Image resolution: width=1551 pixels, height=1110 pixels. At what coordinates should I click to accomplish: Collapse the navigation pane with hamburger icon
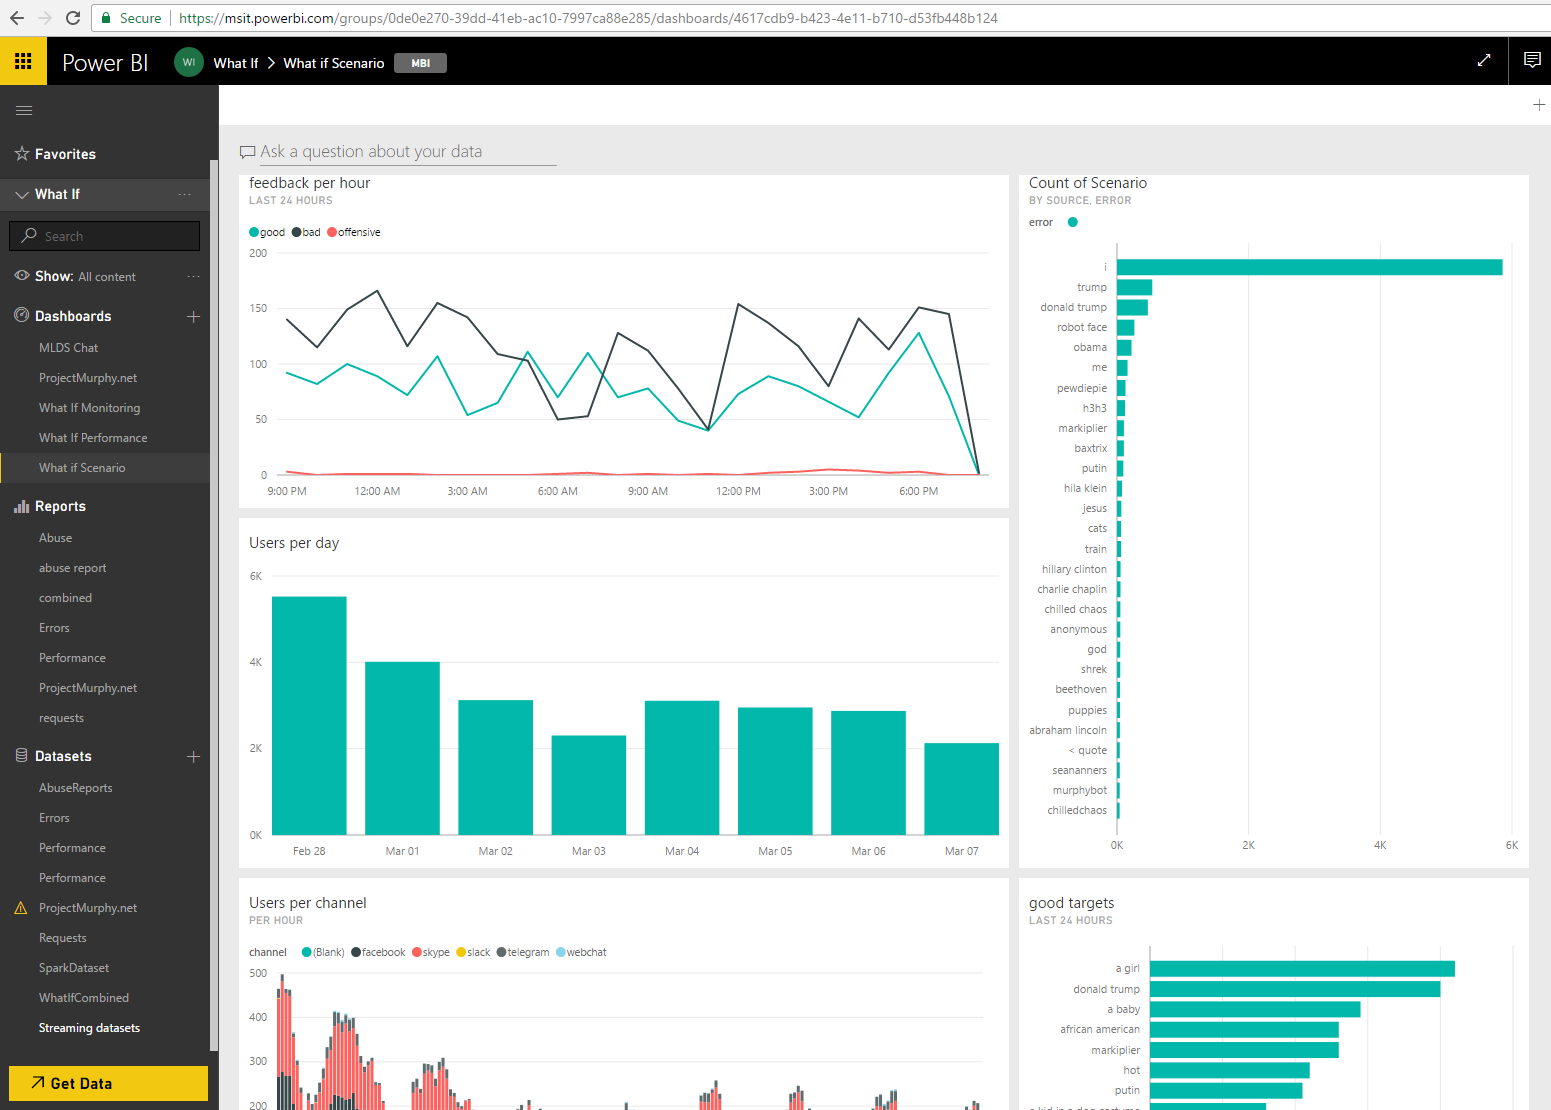click(24, 110)
